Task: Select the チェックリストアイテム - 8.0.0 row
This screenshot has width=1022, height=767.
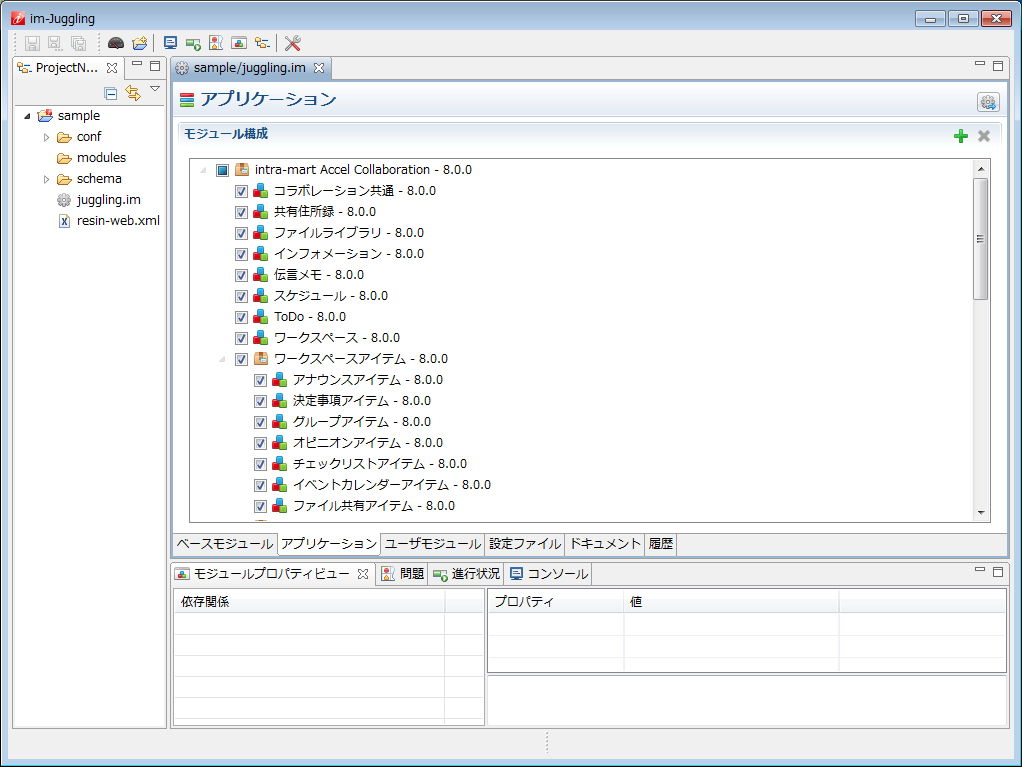Action: (379, 464)
